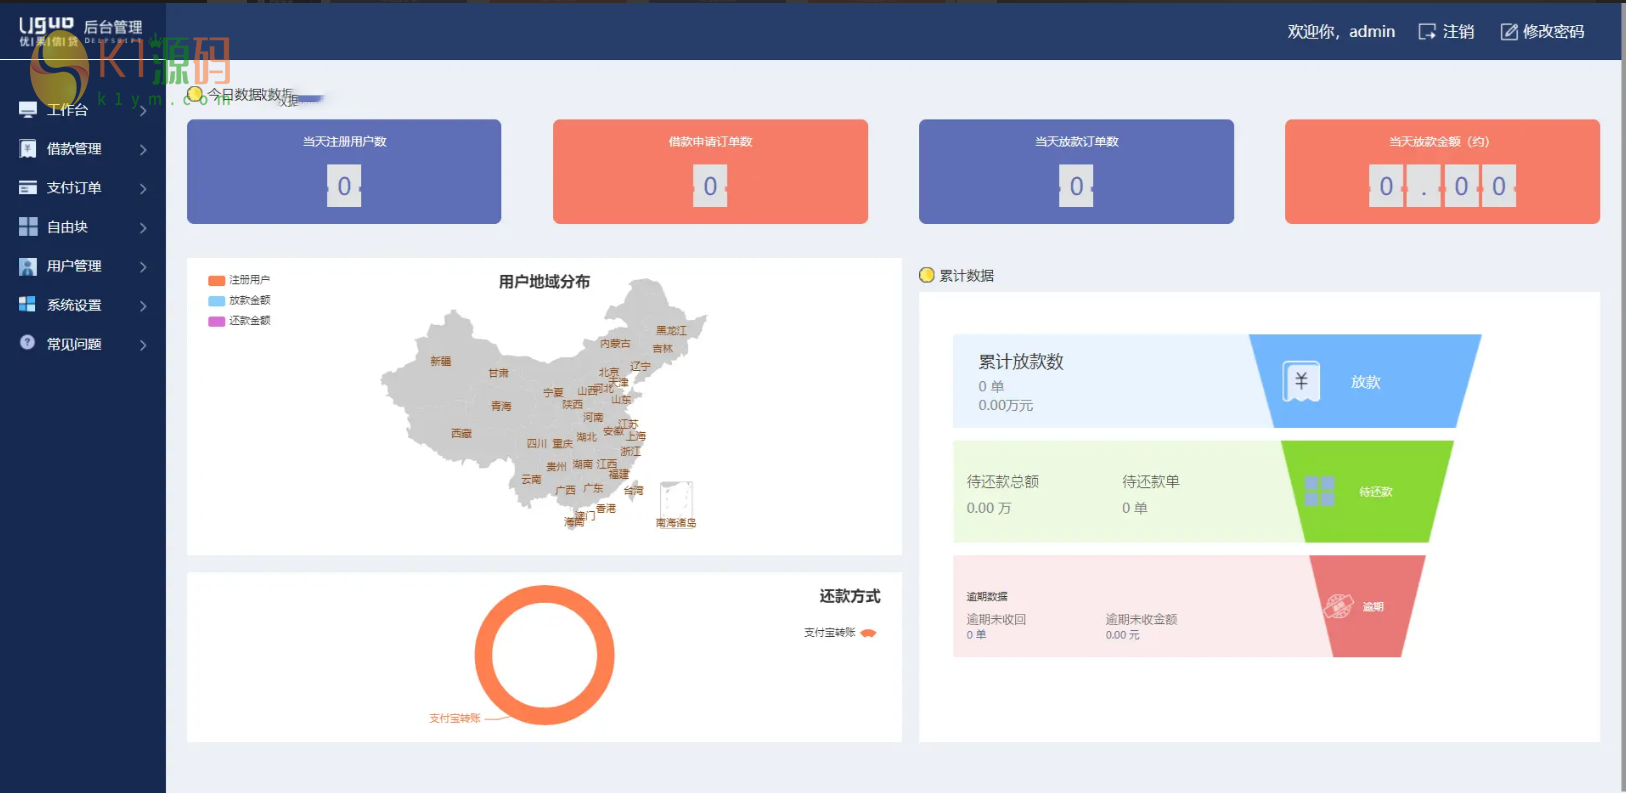Toggle 注册用户 legend on the map
1626x793 pixels.
(239, 280)
